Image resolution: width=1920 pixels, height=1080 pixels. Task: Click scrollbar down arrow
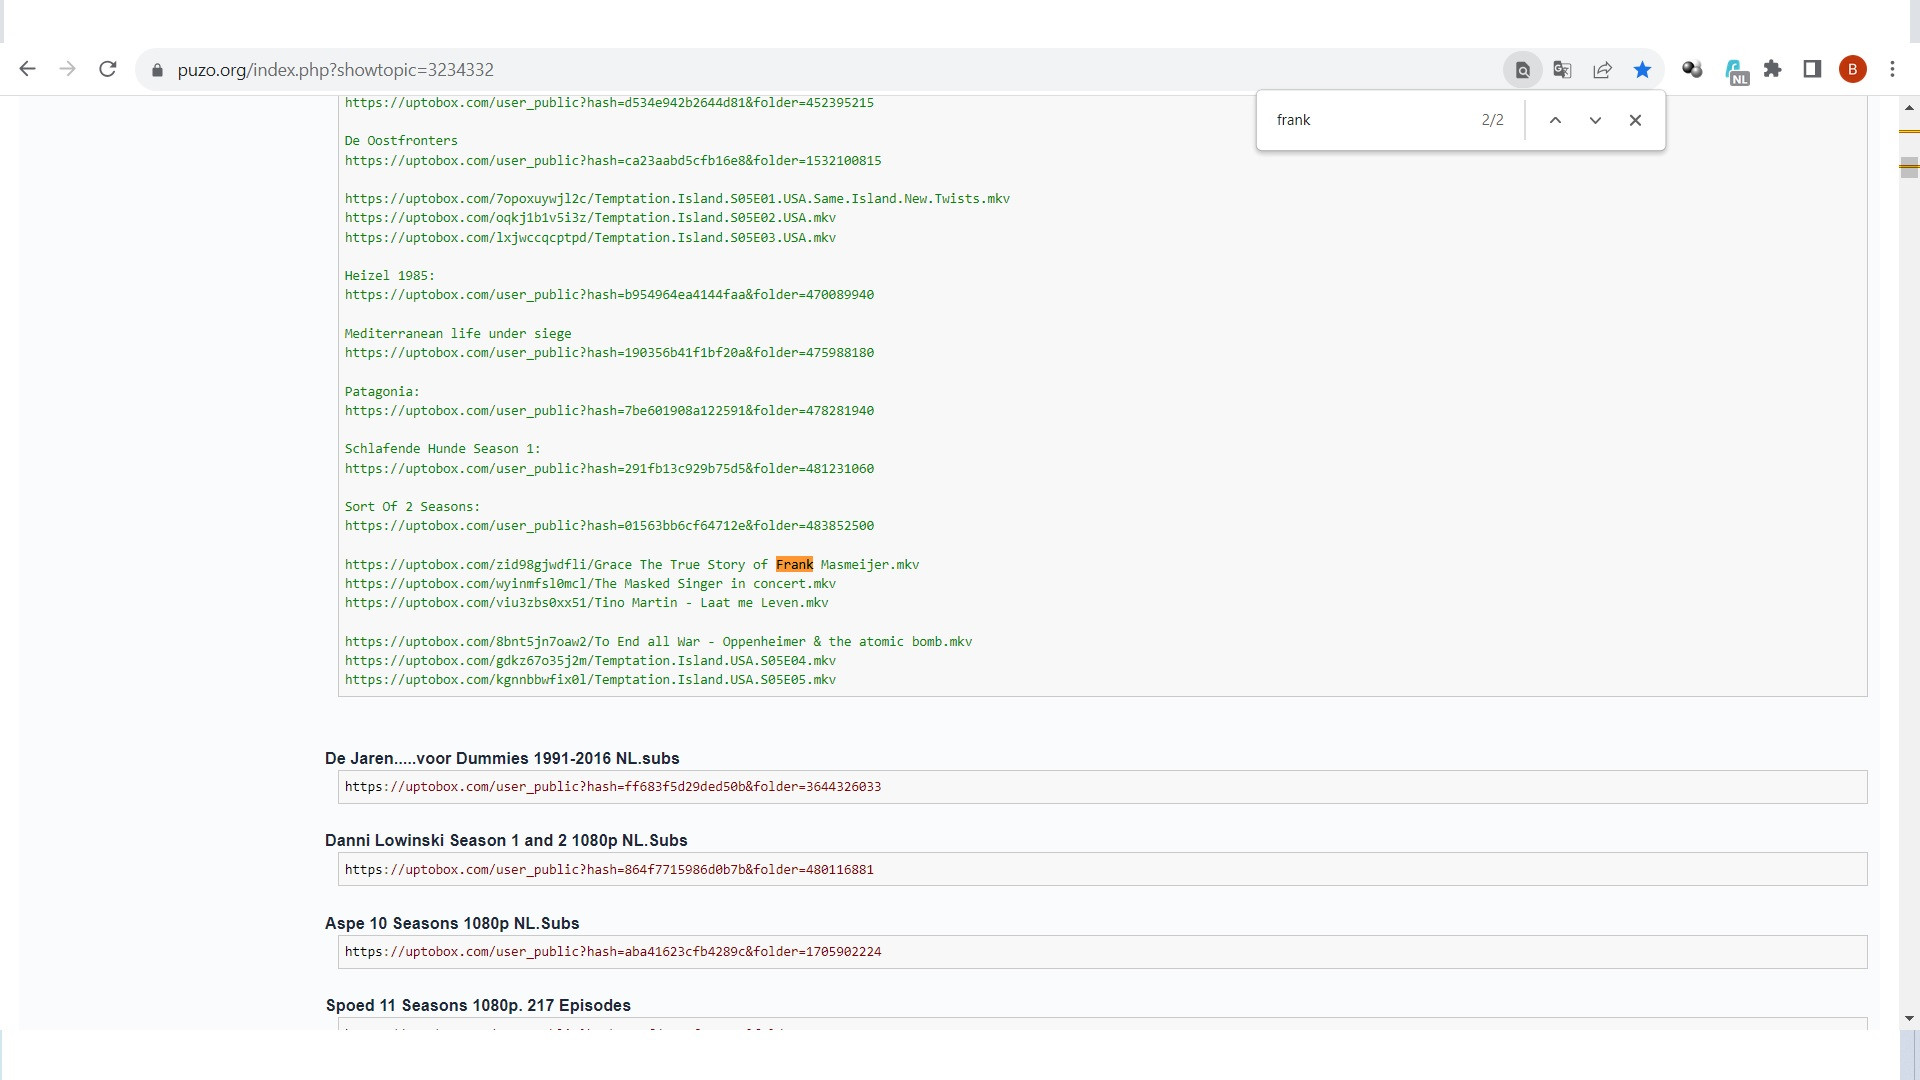click(x=1909, y=1018)
